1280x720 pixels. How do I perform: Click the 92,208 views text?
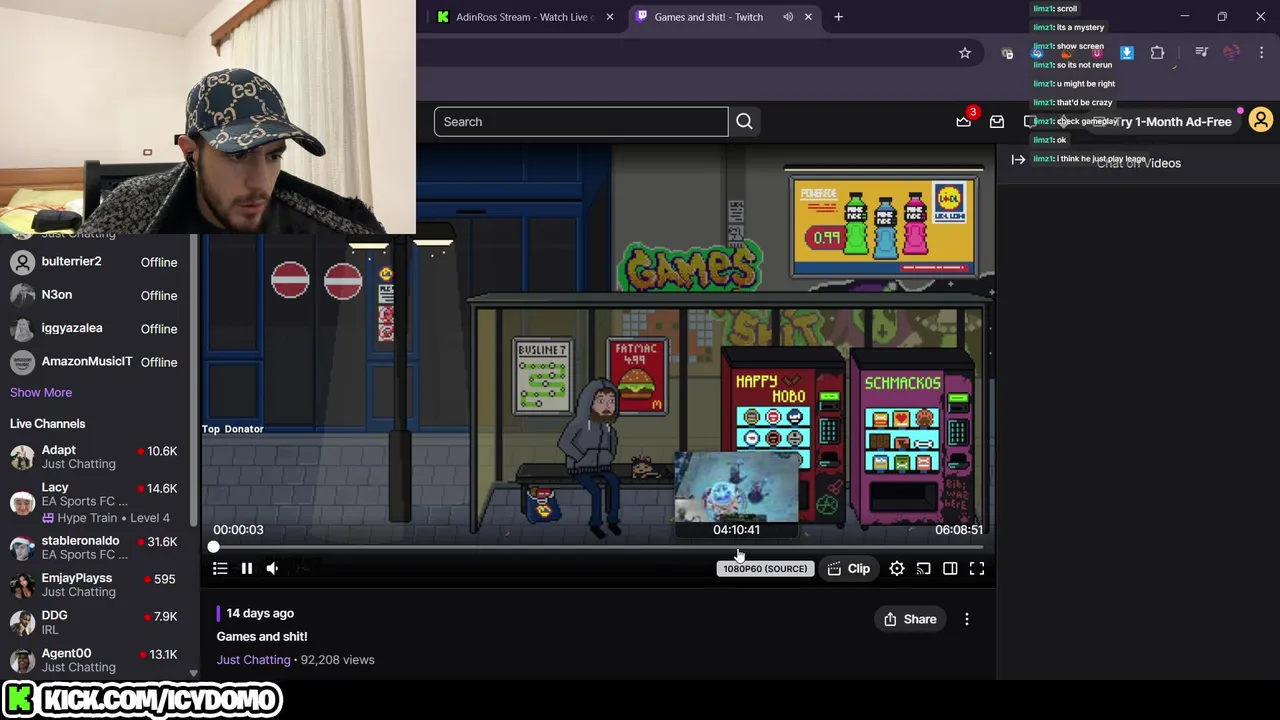tap(338, 660)
